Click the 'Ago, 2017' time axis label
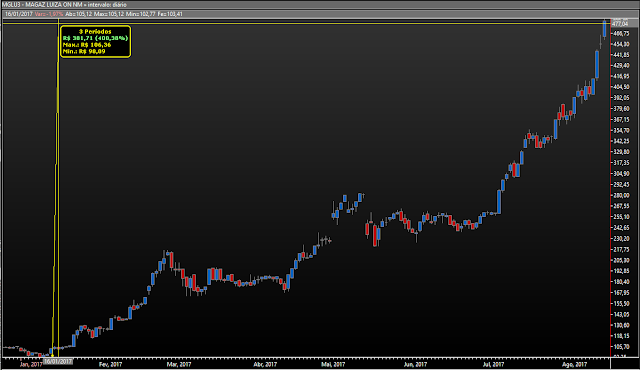Image resolution: width=640 pixels, height=370 pixels. (x=575, y=364)
